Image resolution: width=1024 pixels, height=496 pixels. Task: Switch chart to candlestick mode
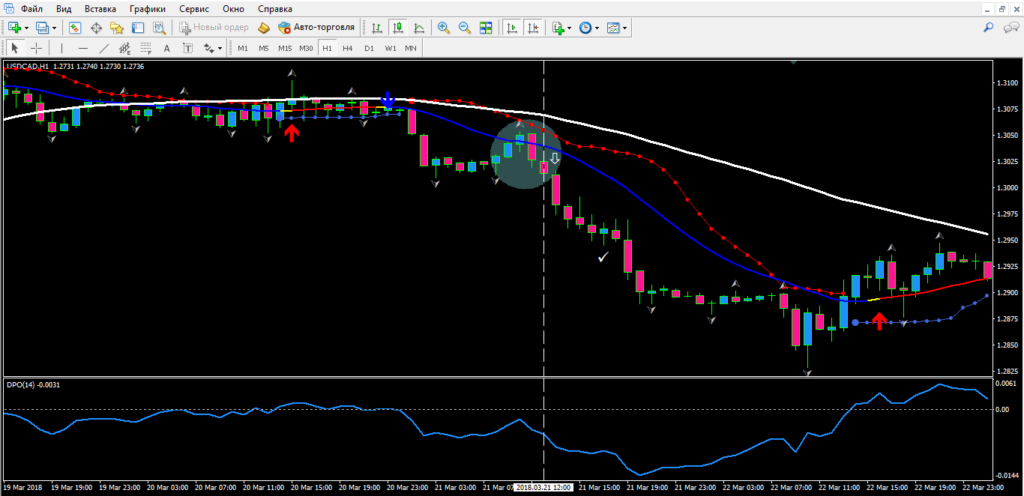[395, 28]
